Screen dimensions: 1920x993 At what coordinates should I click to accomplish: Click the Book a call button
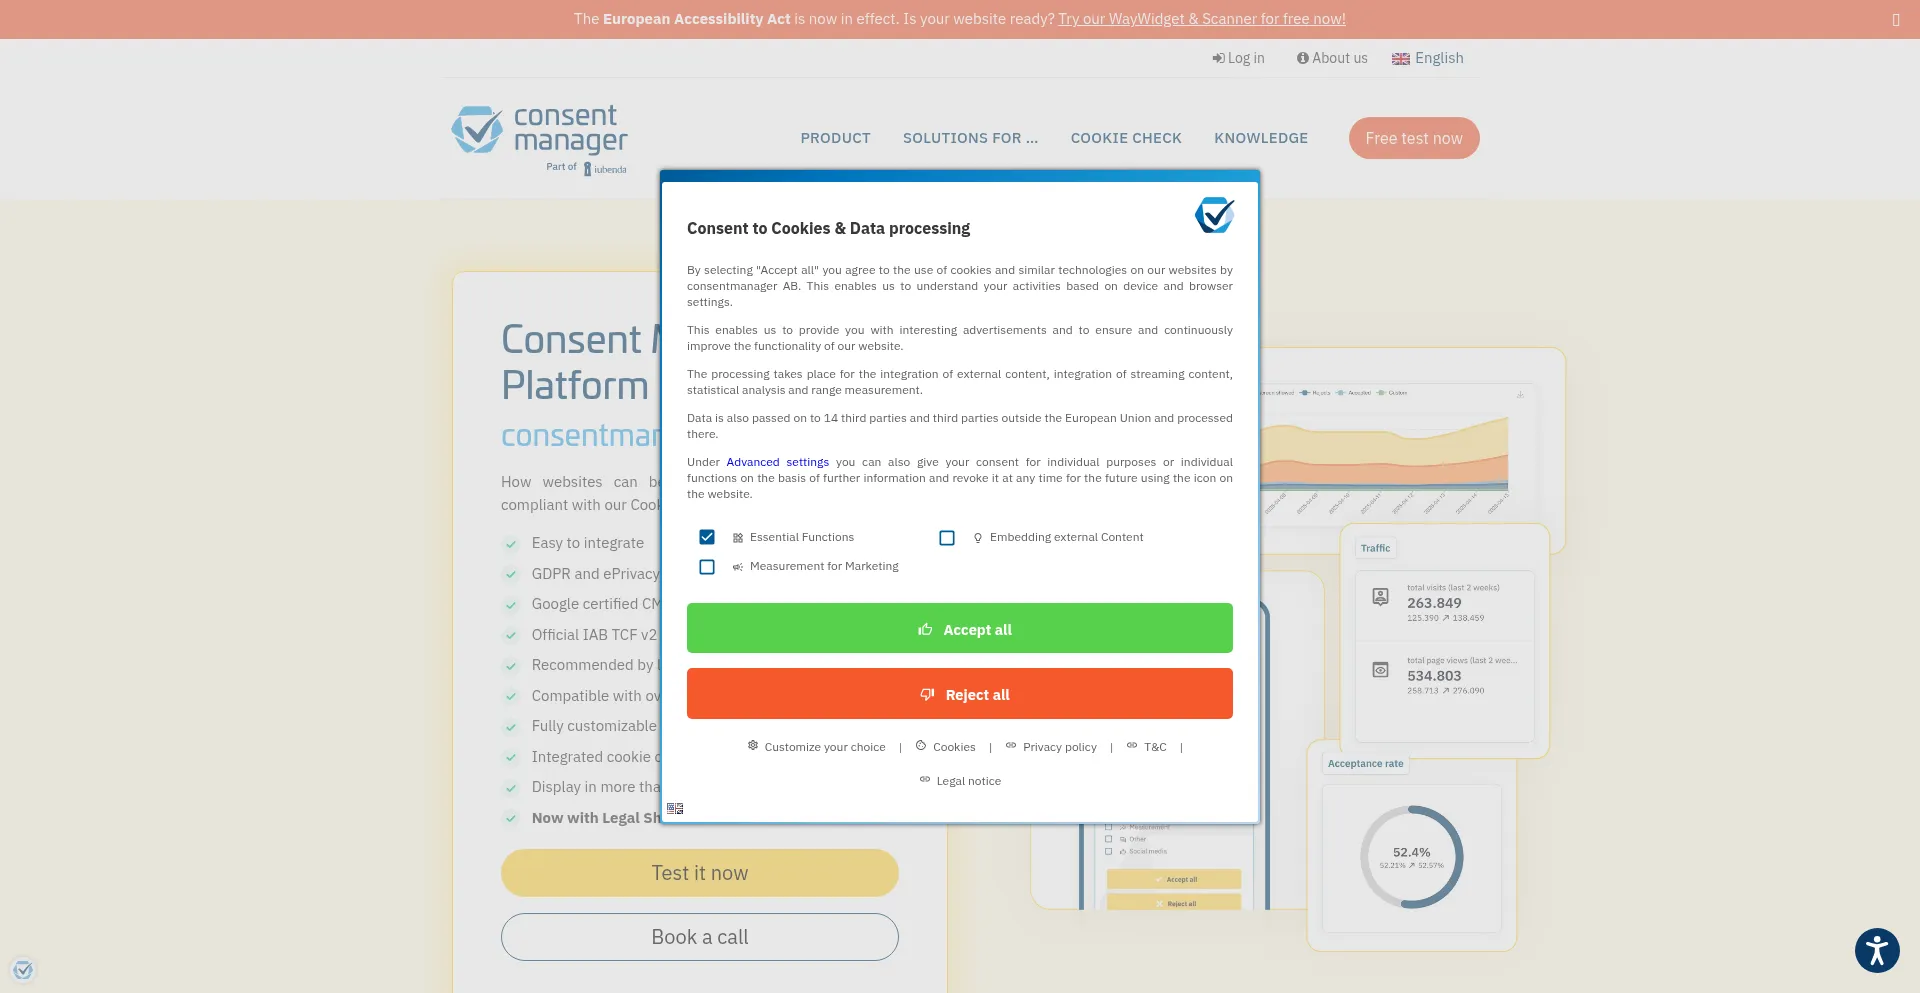pos(700,937)
